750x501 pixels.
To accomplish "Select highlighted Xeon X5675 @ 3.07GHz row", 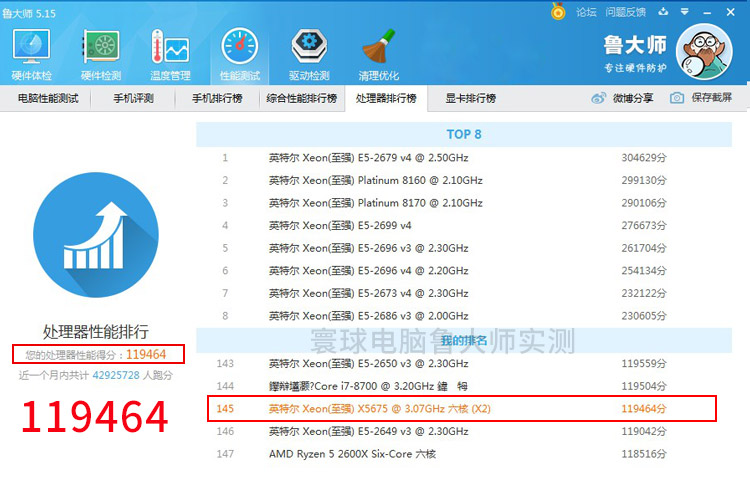I will tap(462, 409).
